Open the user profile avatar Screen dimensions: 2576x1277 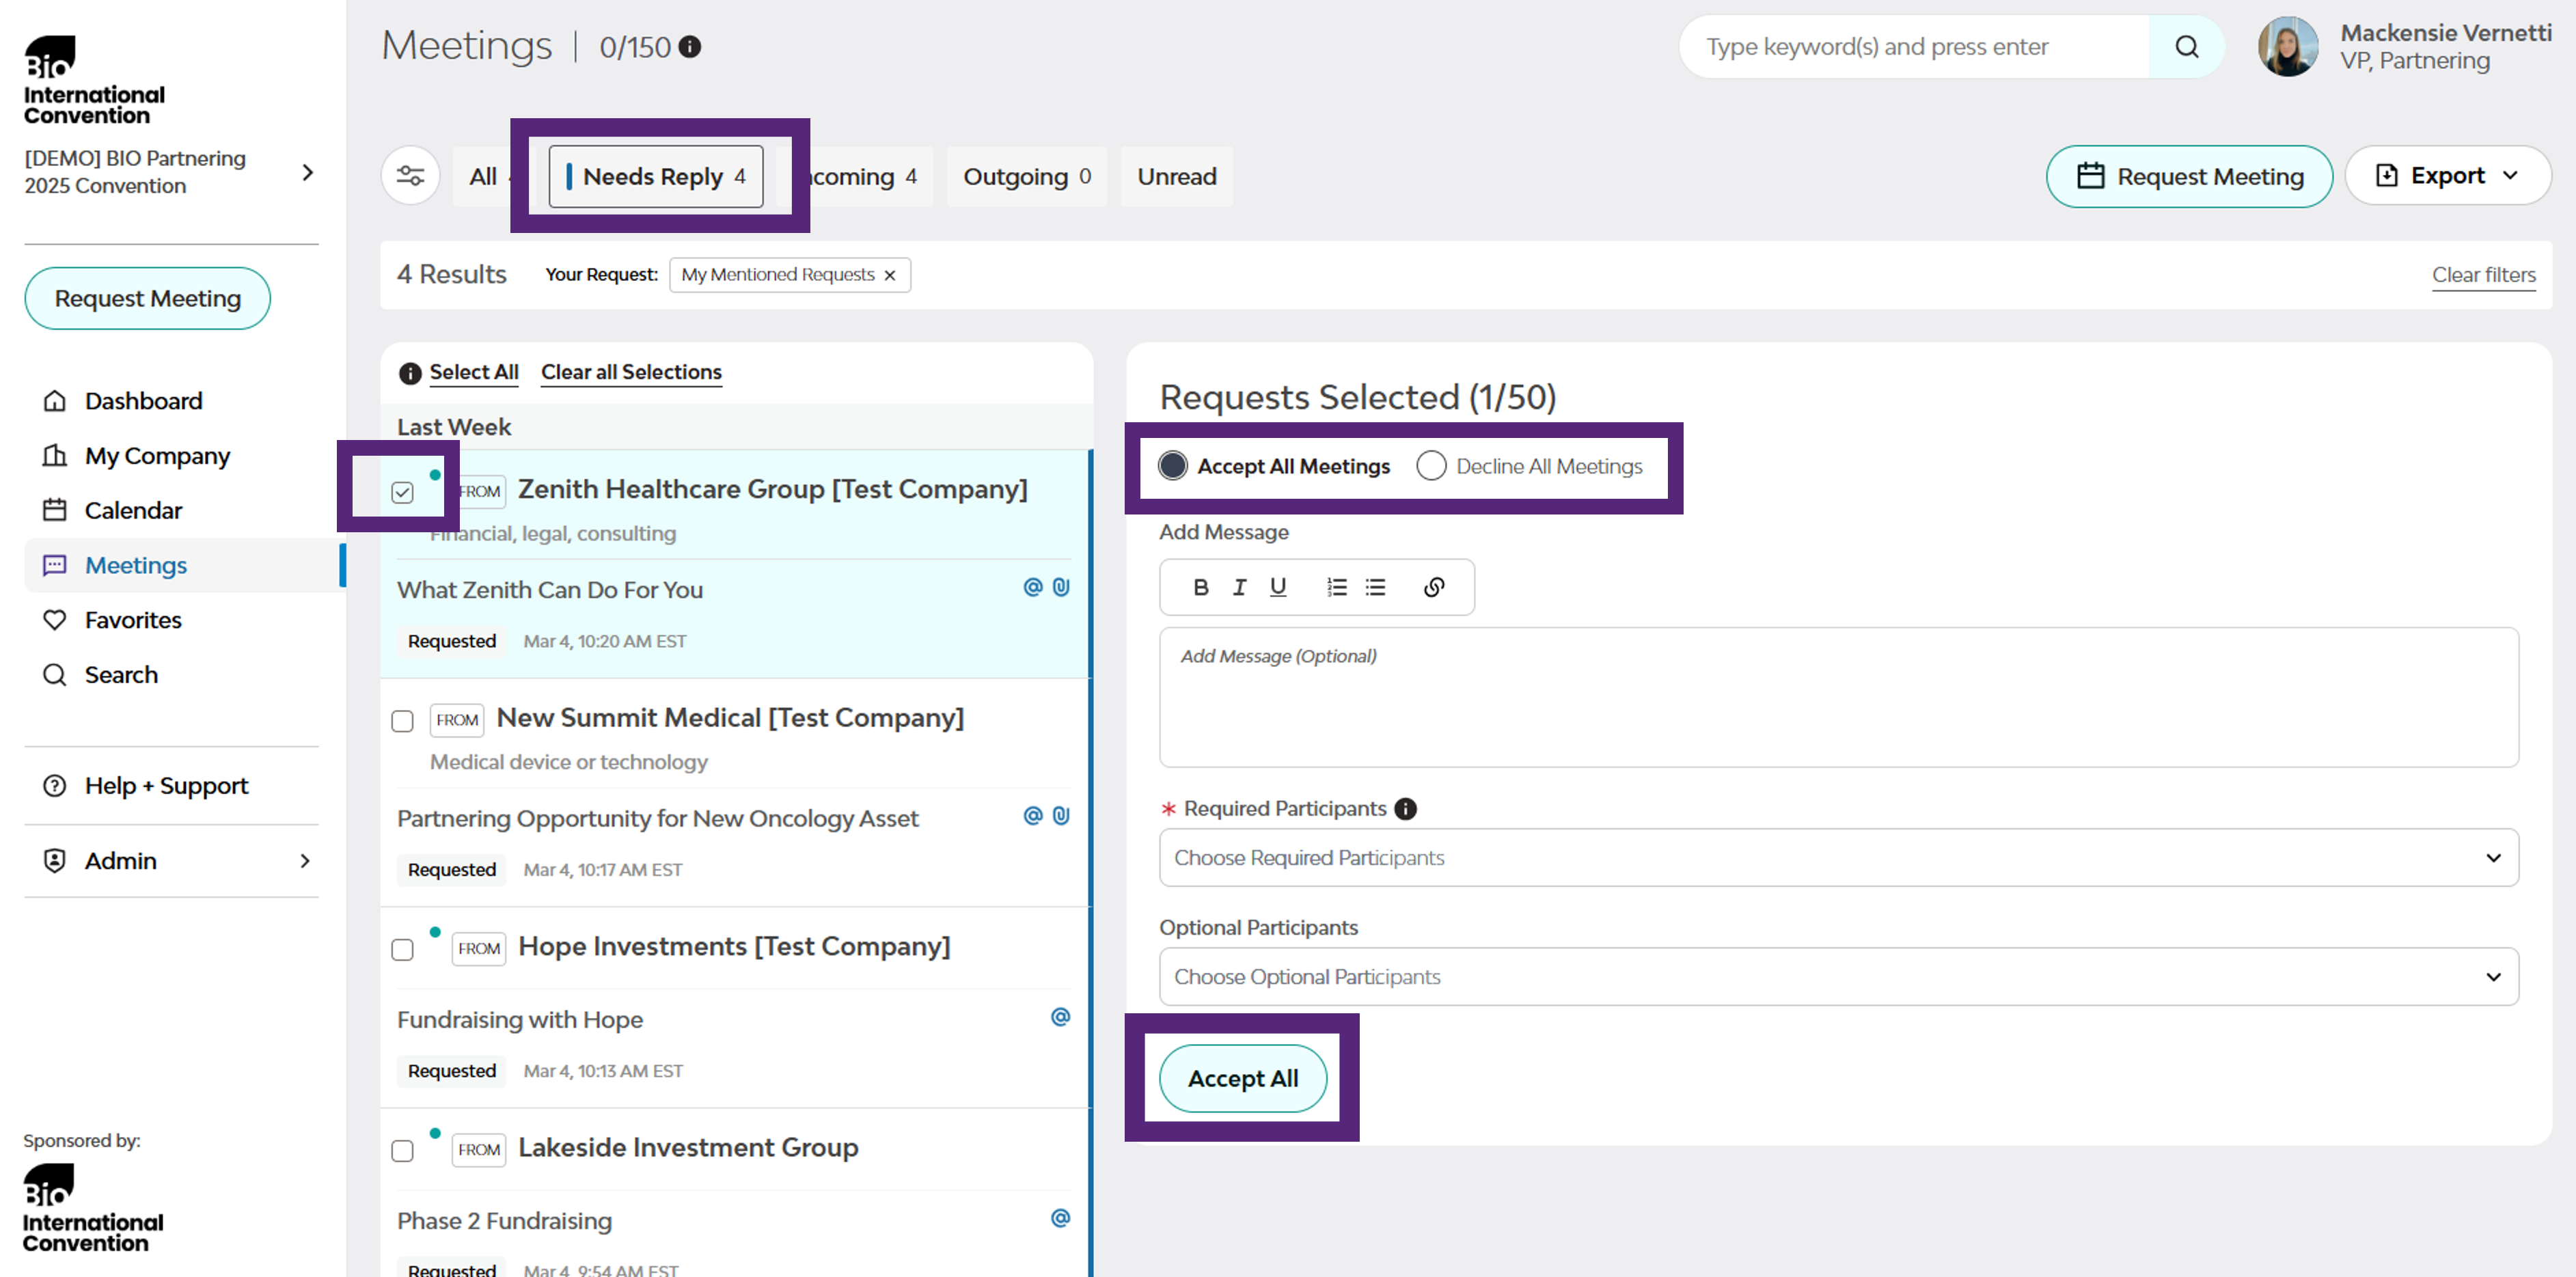(2288, 47)
